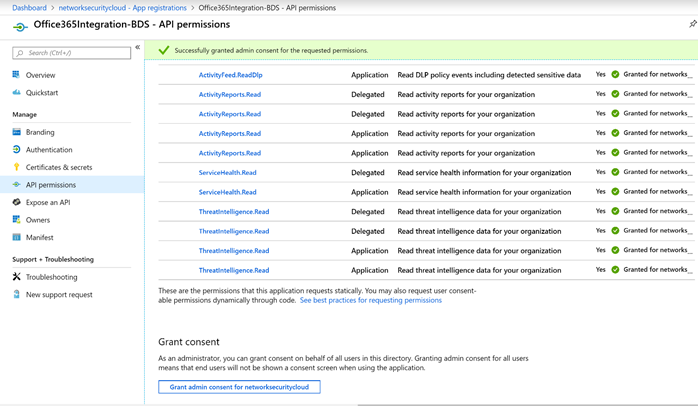Click the granted status icon for Delegated ServiceHealth.Read
This screenshot has height=406, width=698.
(615, 172)
